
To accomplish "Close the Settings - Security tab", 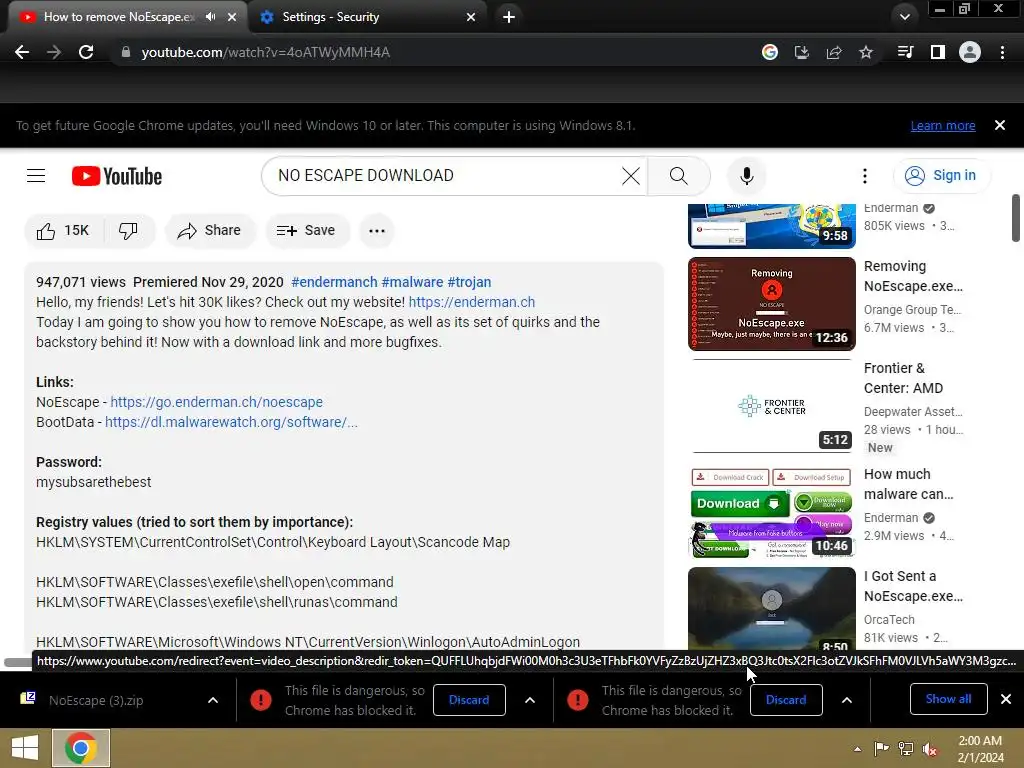I will point(471,17).
